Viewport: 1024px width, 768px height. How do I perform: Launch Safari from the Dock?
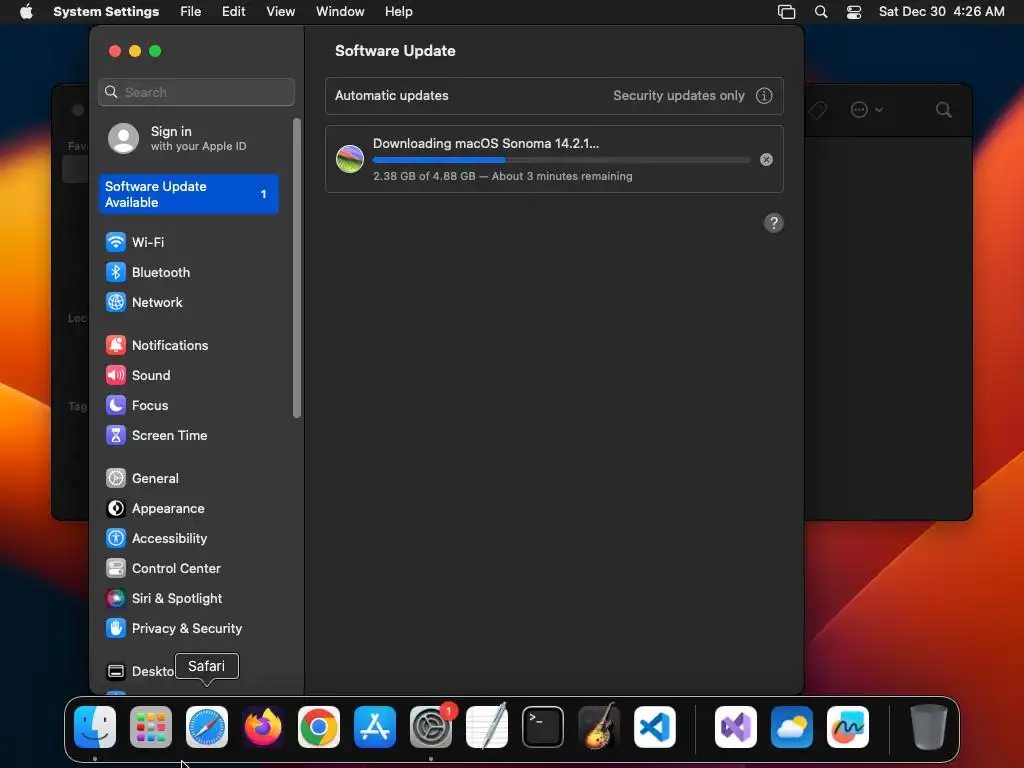pyautogui.click(x=207, y=727)
